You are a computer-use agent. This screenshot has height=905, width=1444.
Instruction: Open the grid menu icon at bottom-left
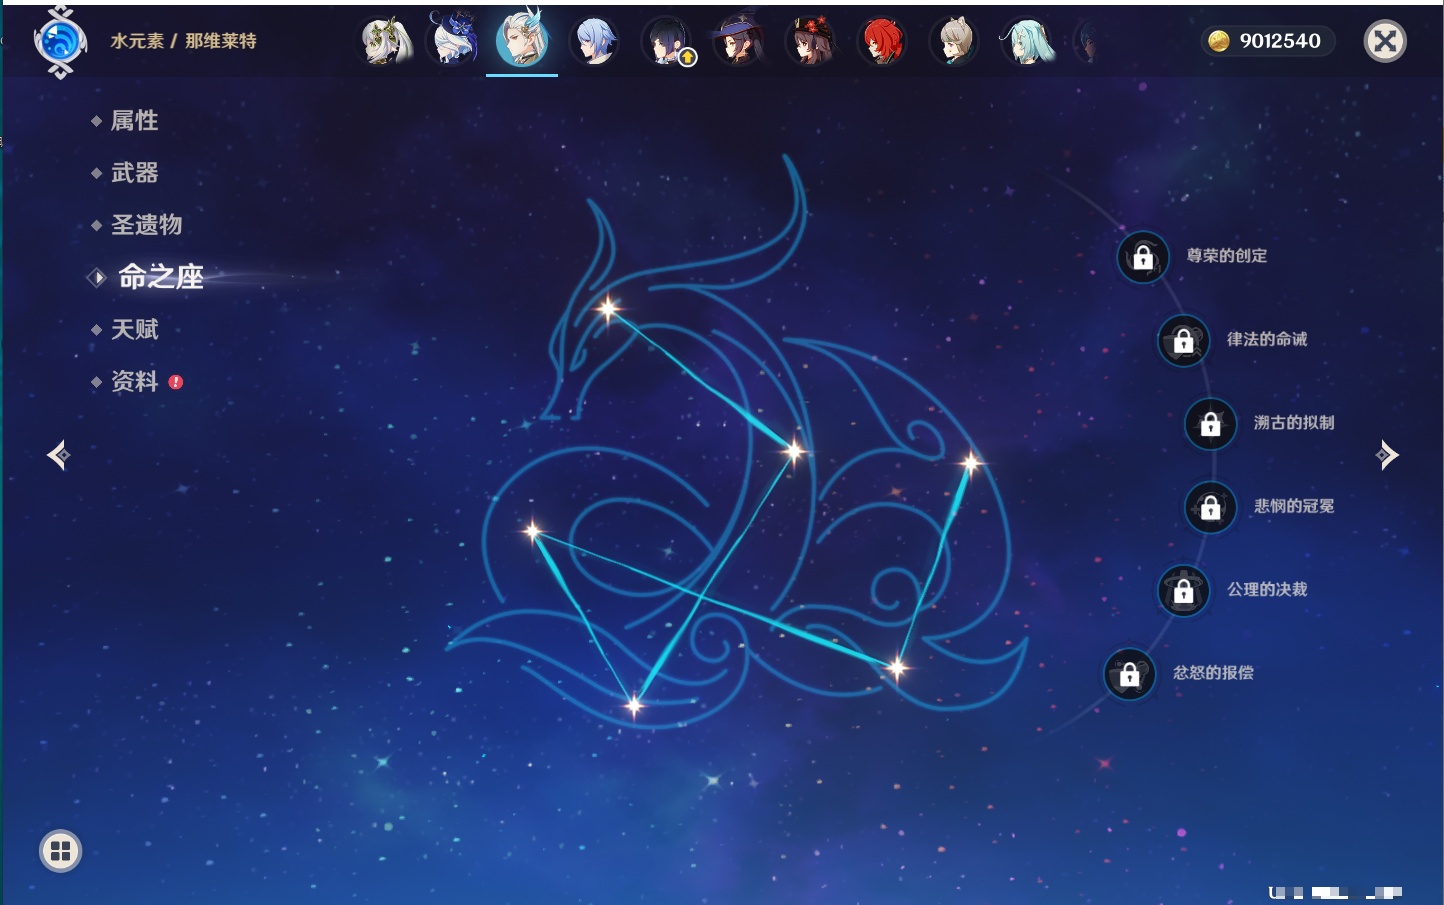click(60, 851)
